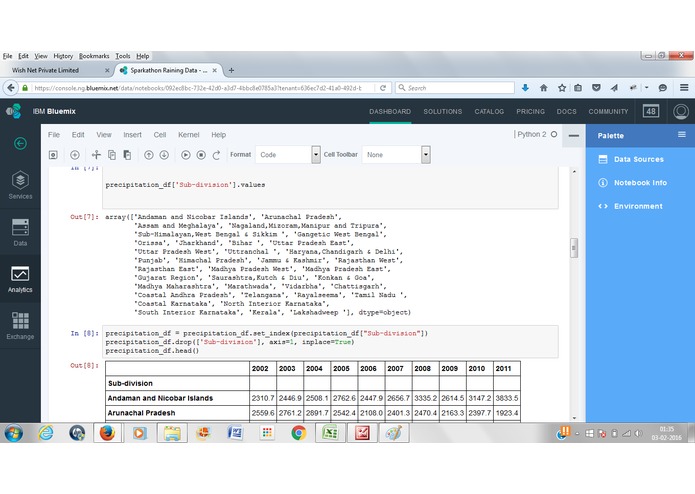Open the notebook Cell menu
The height and width of the screenshot is (494, 695).
[160, 135]
